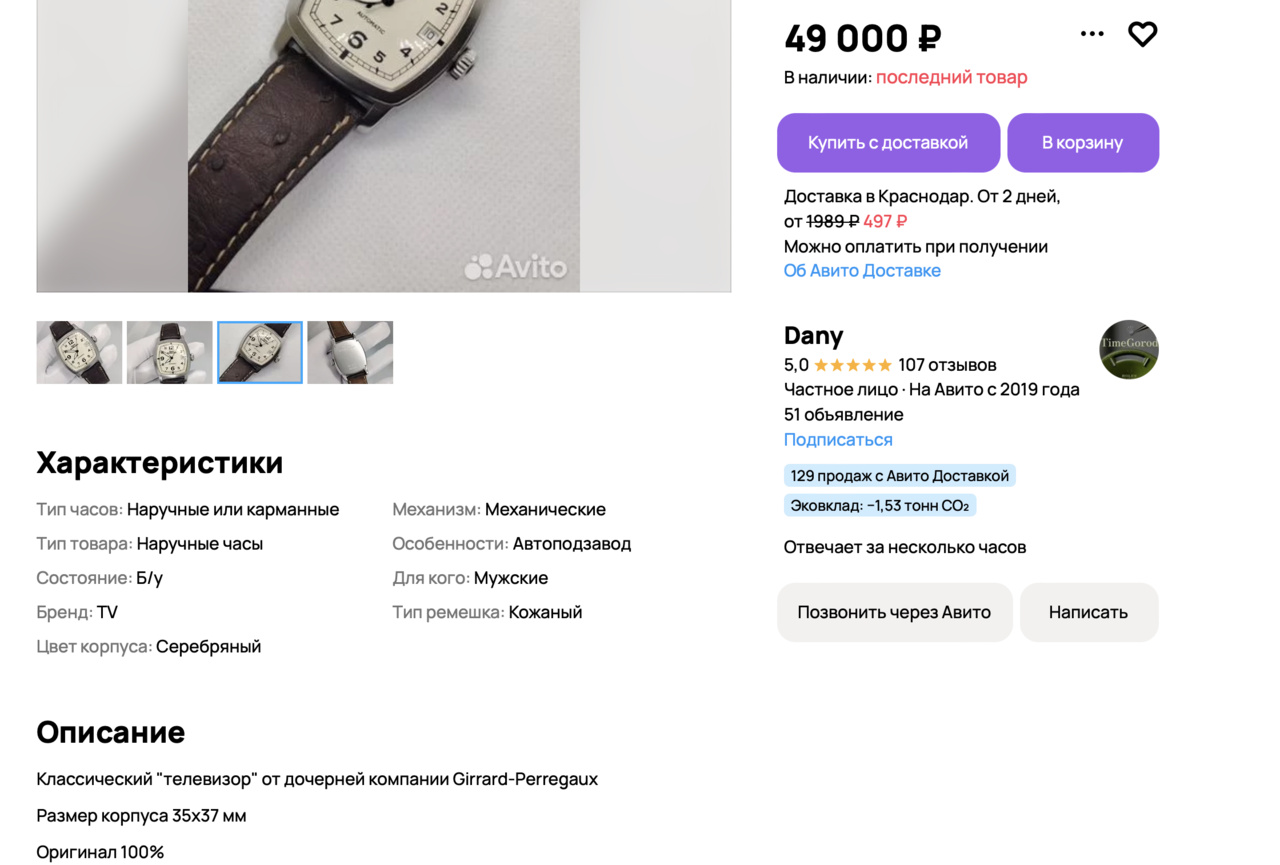Screen dimensions: 1280x865
Task: Select the first watch photo thumbnail
Action: pyautogui.click(x=79, y=352)
